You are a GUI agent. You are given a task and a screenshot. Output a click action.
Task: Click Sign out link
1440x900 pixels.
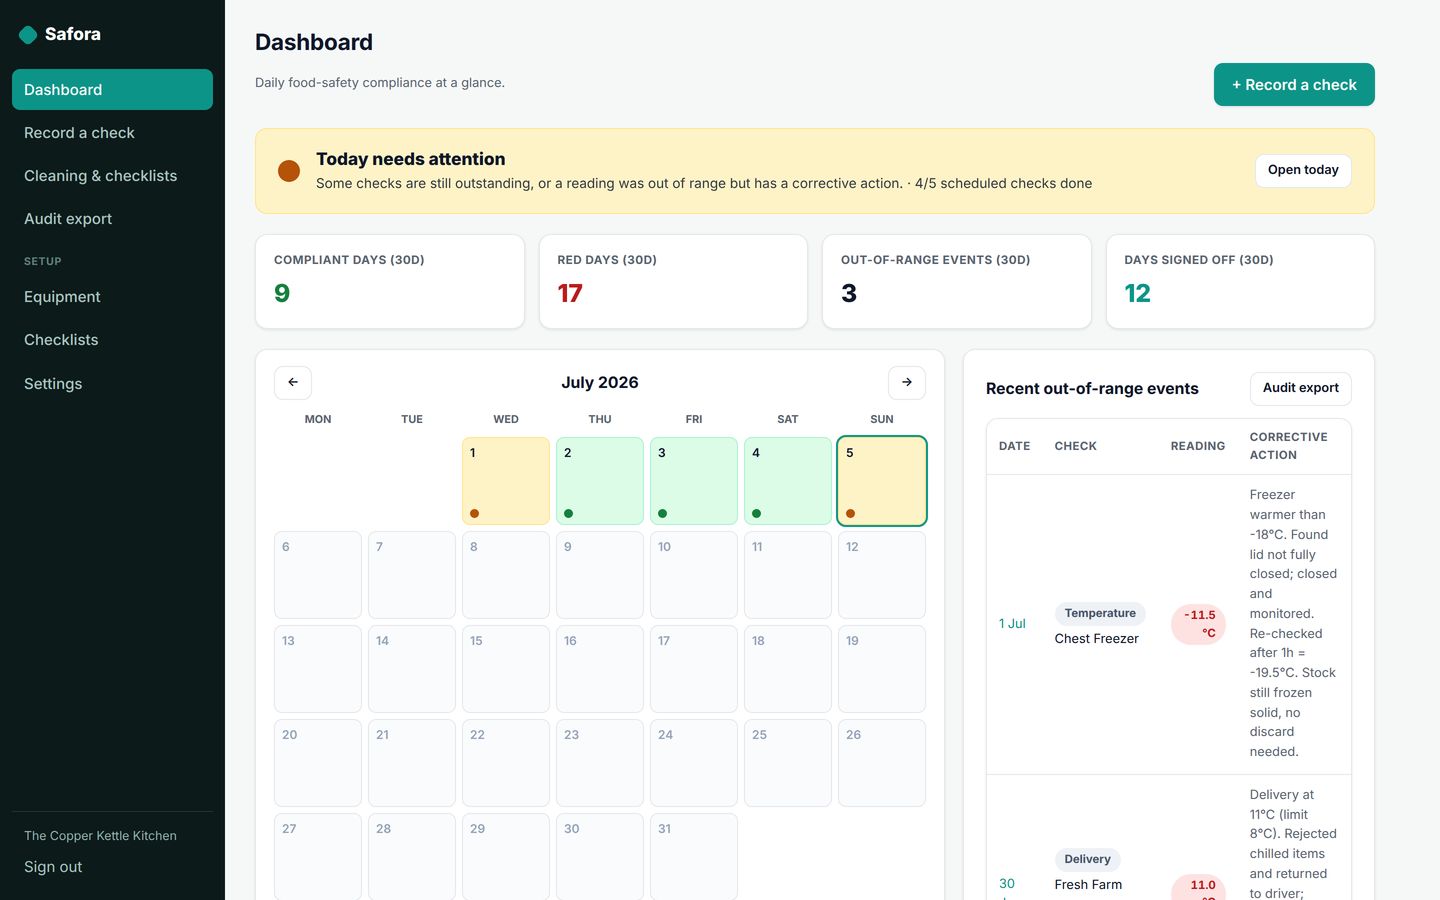(53, 867)
